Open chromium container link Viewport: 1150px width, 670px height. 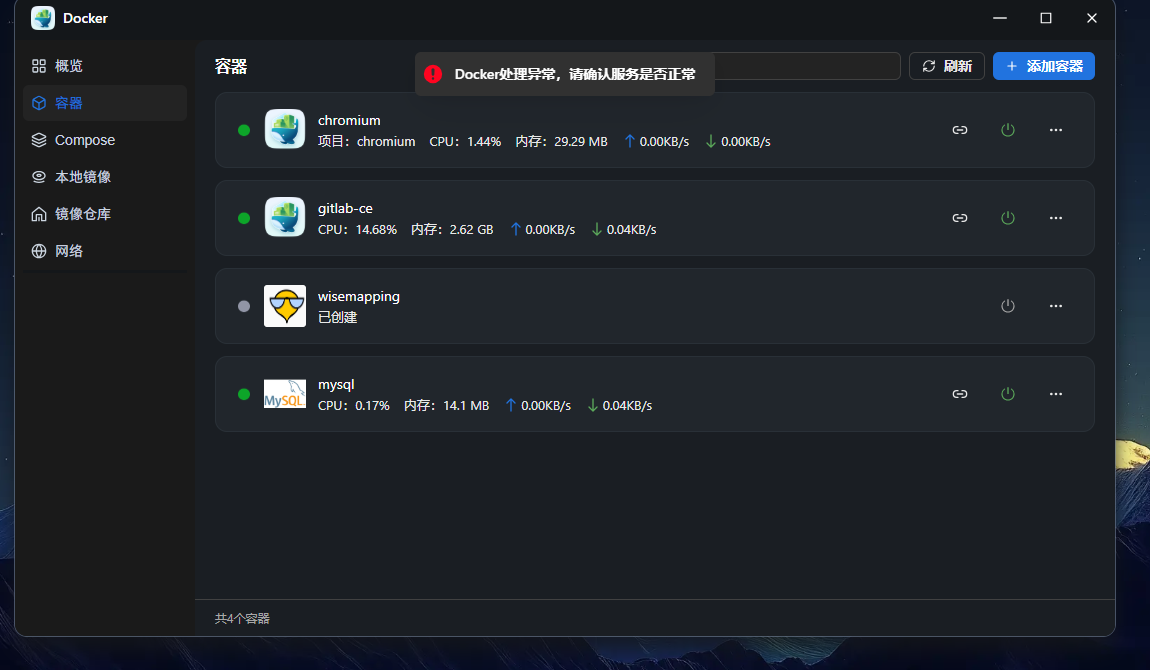point(959,130)
